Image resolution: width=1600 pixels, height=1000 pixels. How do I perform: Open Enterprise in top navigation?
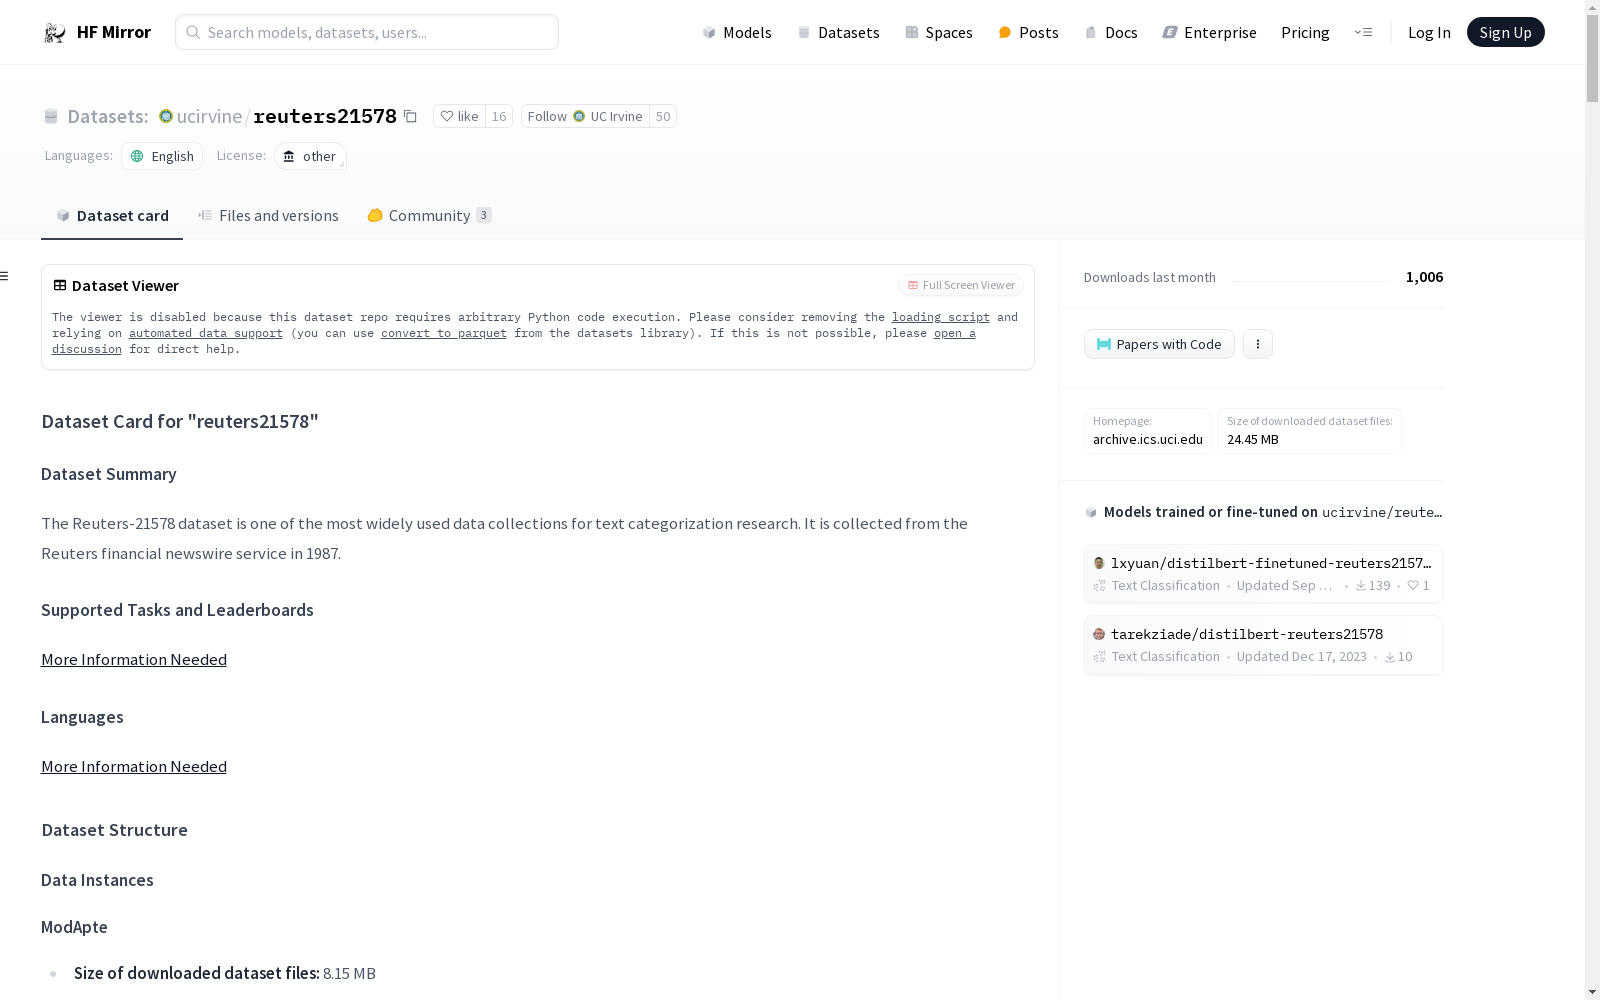[x=1209, y=32]
